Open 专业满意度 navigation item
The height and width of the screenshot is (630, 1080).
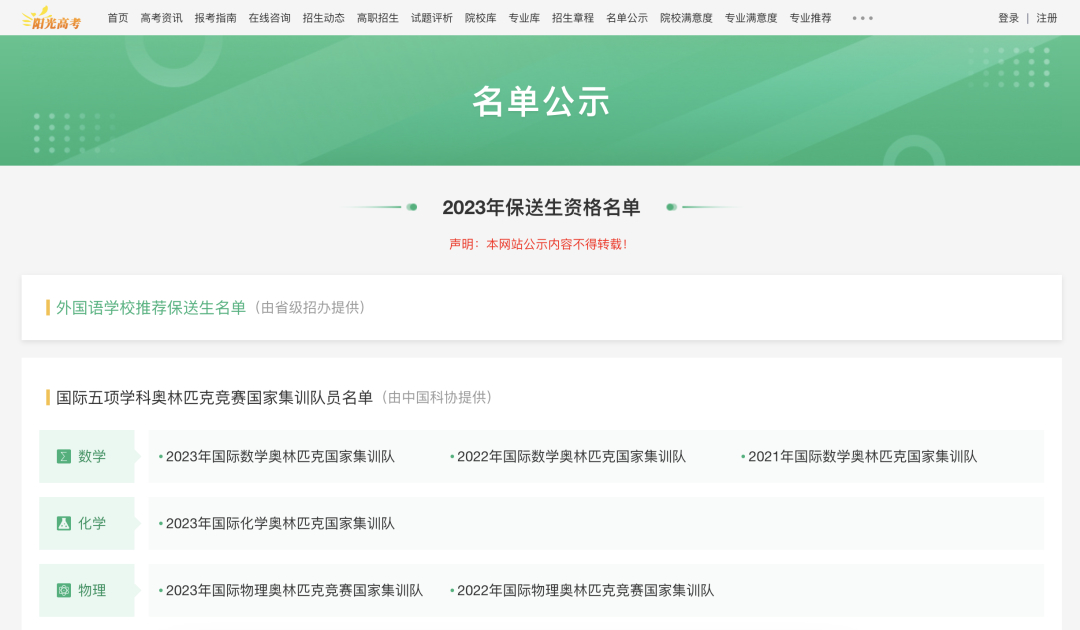point(751,18)
